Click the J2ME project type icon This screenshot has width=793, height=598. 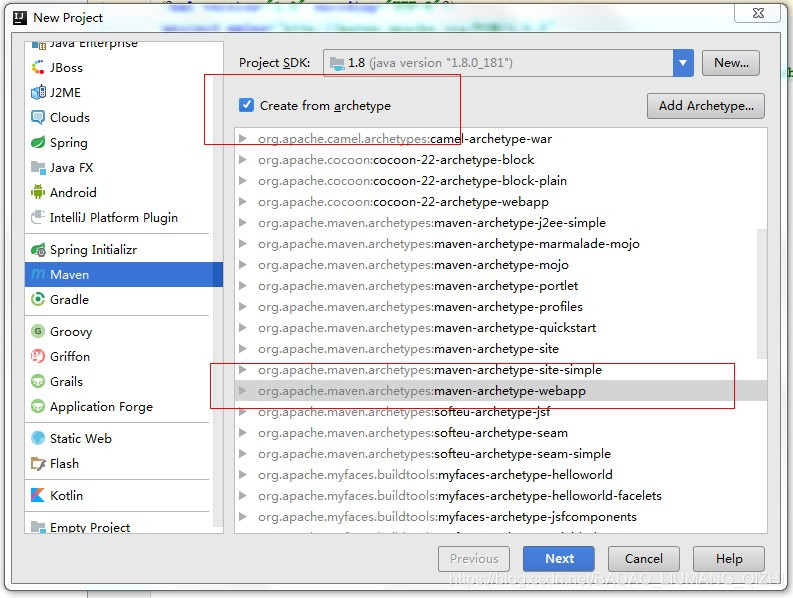coord(38,92)
